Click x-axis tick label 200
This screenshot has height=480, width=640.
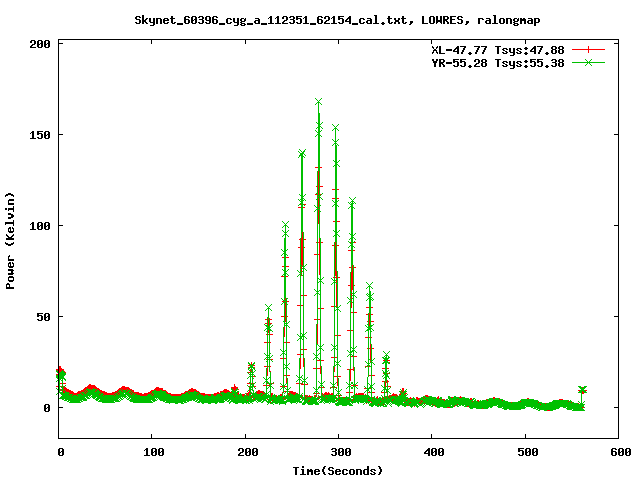pos(248,452)
